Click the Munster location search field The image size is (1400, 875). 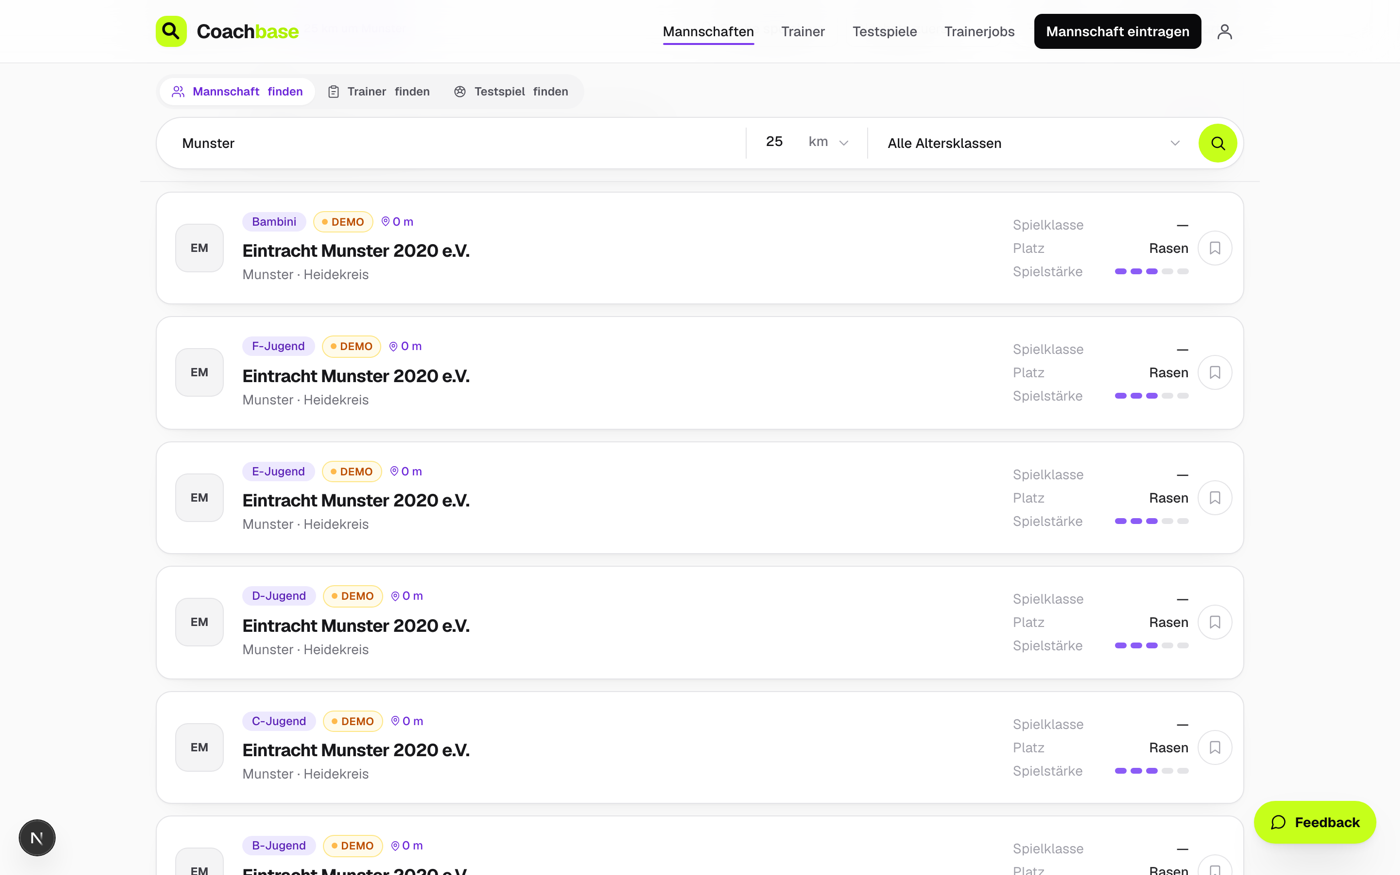pyautogui.click(x=455, y=143)
